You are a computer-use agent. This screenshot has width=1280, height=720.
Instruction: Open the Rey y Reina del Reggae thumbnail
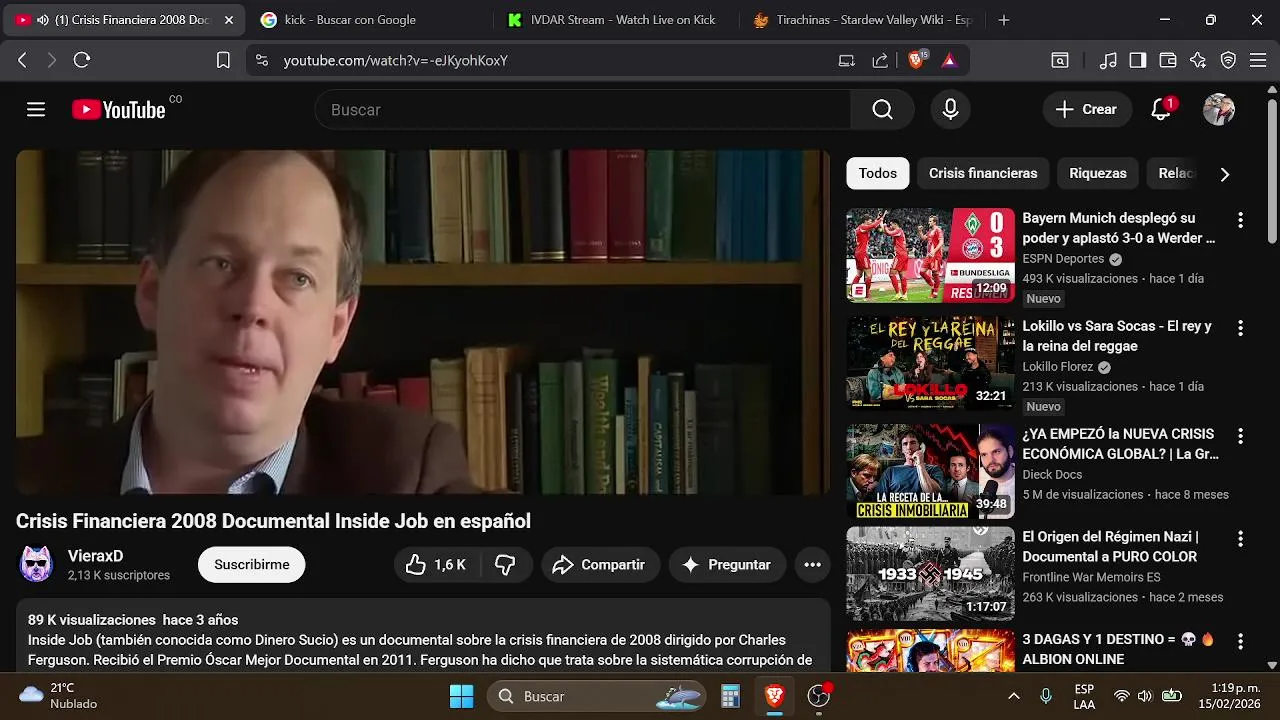click(x=930, y=363)
